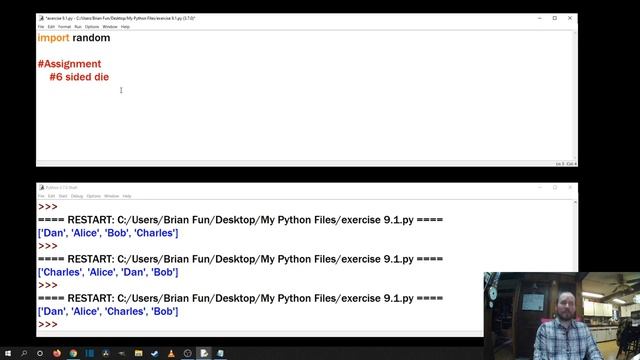The height and width of the screenshot is (360, 640).
Task: Open the Window menu in the editor window
Action: [x=110, y=27]
